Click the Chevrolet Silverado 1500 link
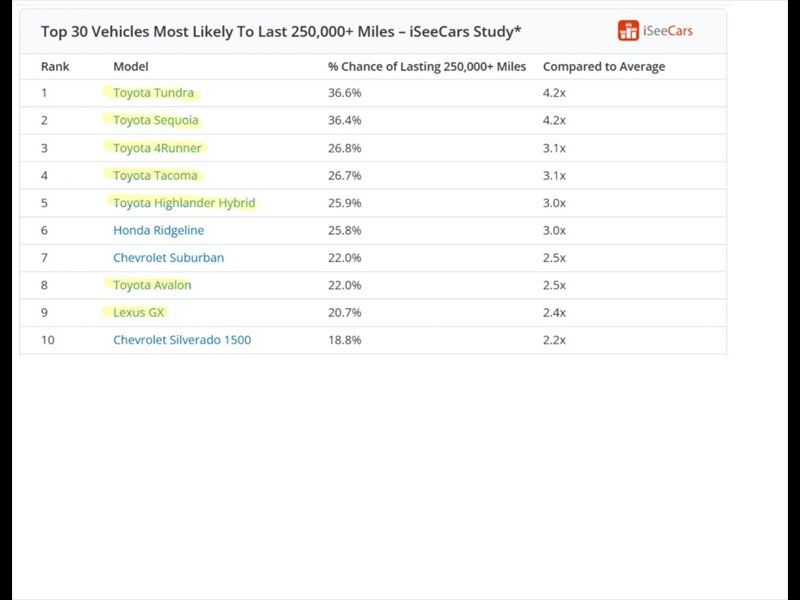Screen dimensions: 800x600 [x=182, y=340]
